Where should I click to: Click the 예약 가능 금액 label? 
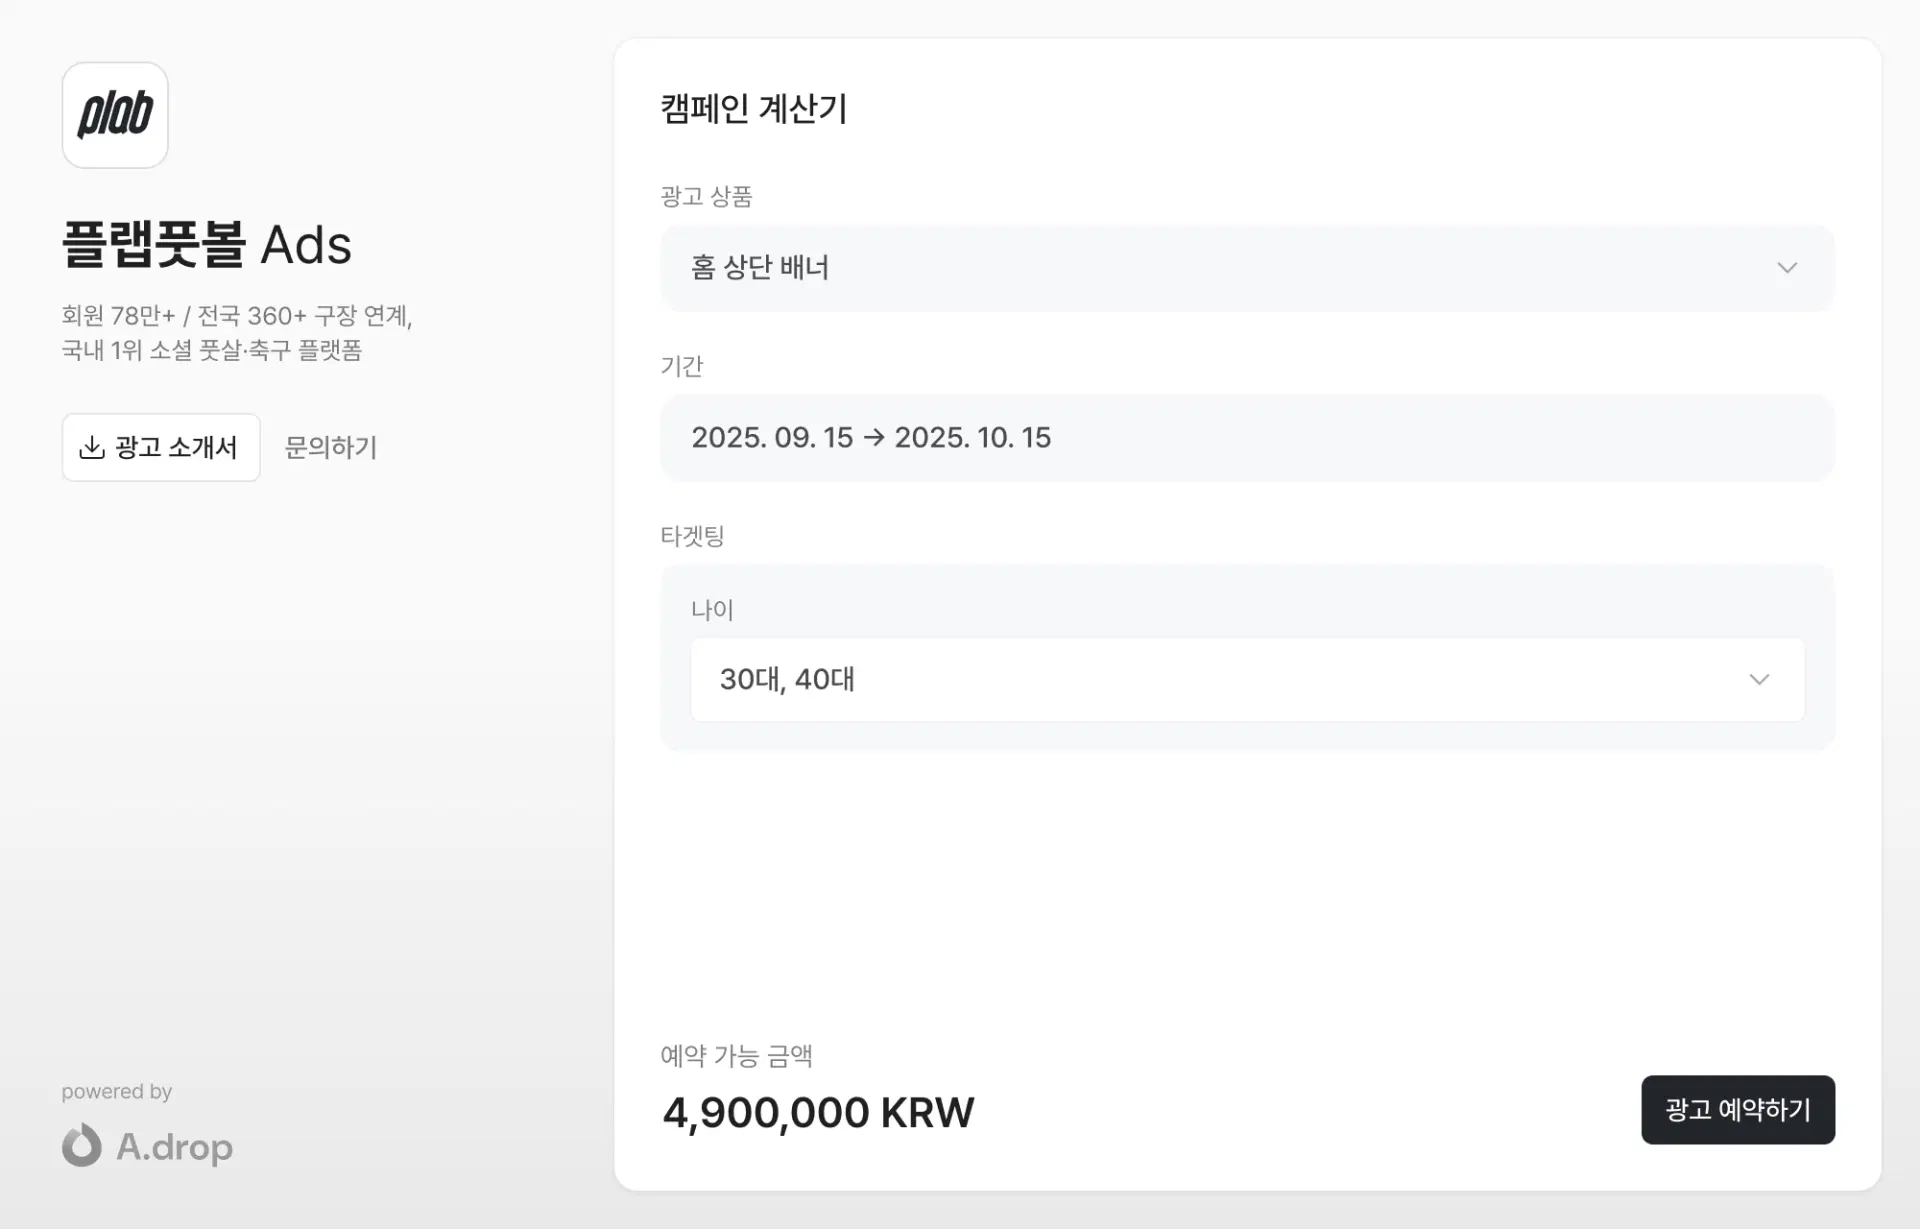click(736, 1055)
